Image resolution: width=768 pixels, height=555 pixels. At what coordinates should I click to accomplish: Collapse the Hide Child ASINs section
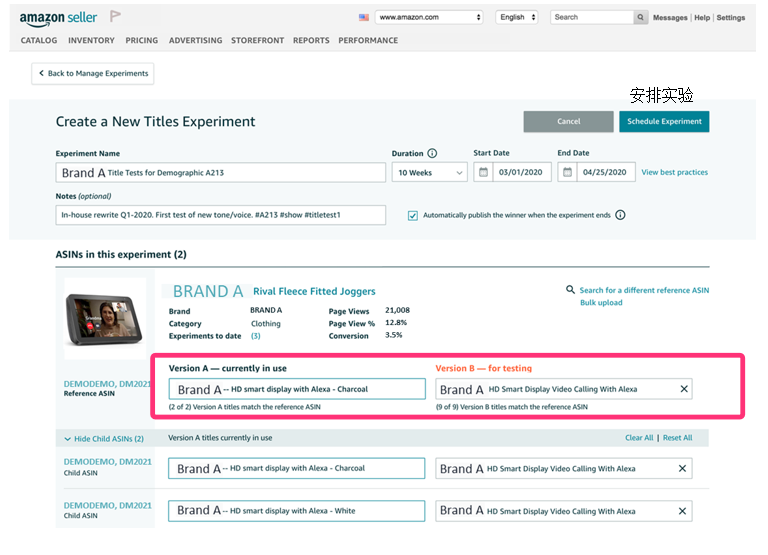(103, 439)
